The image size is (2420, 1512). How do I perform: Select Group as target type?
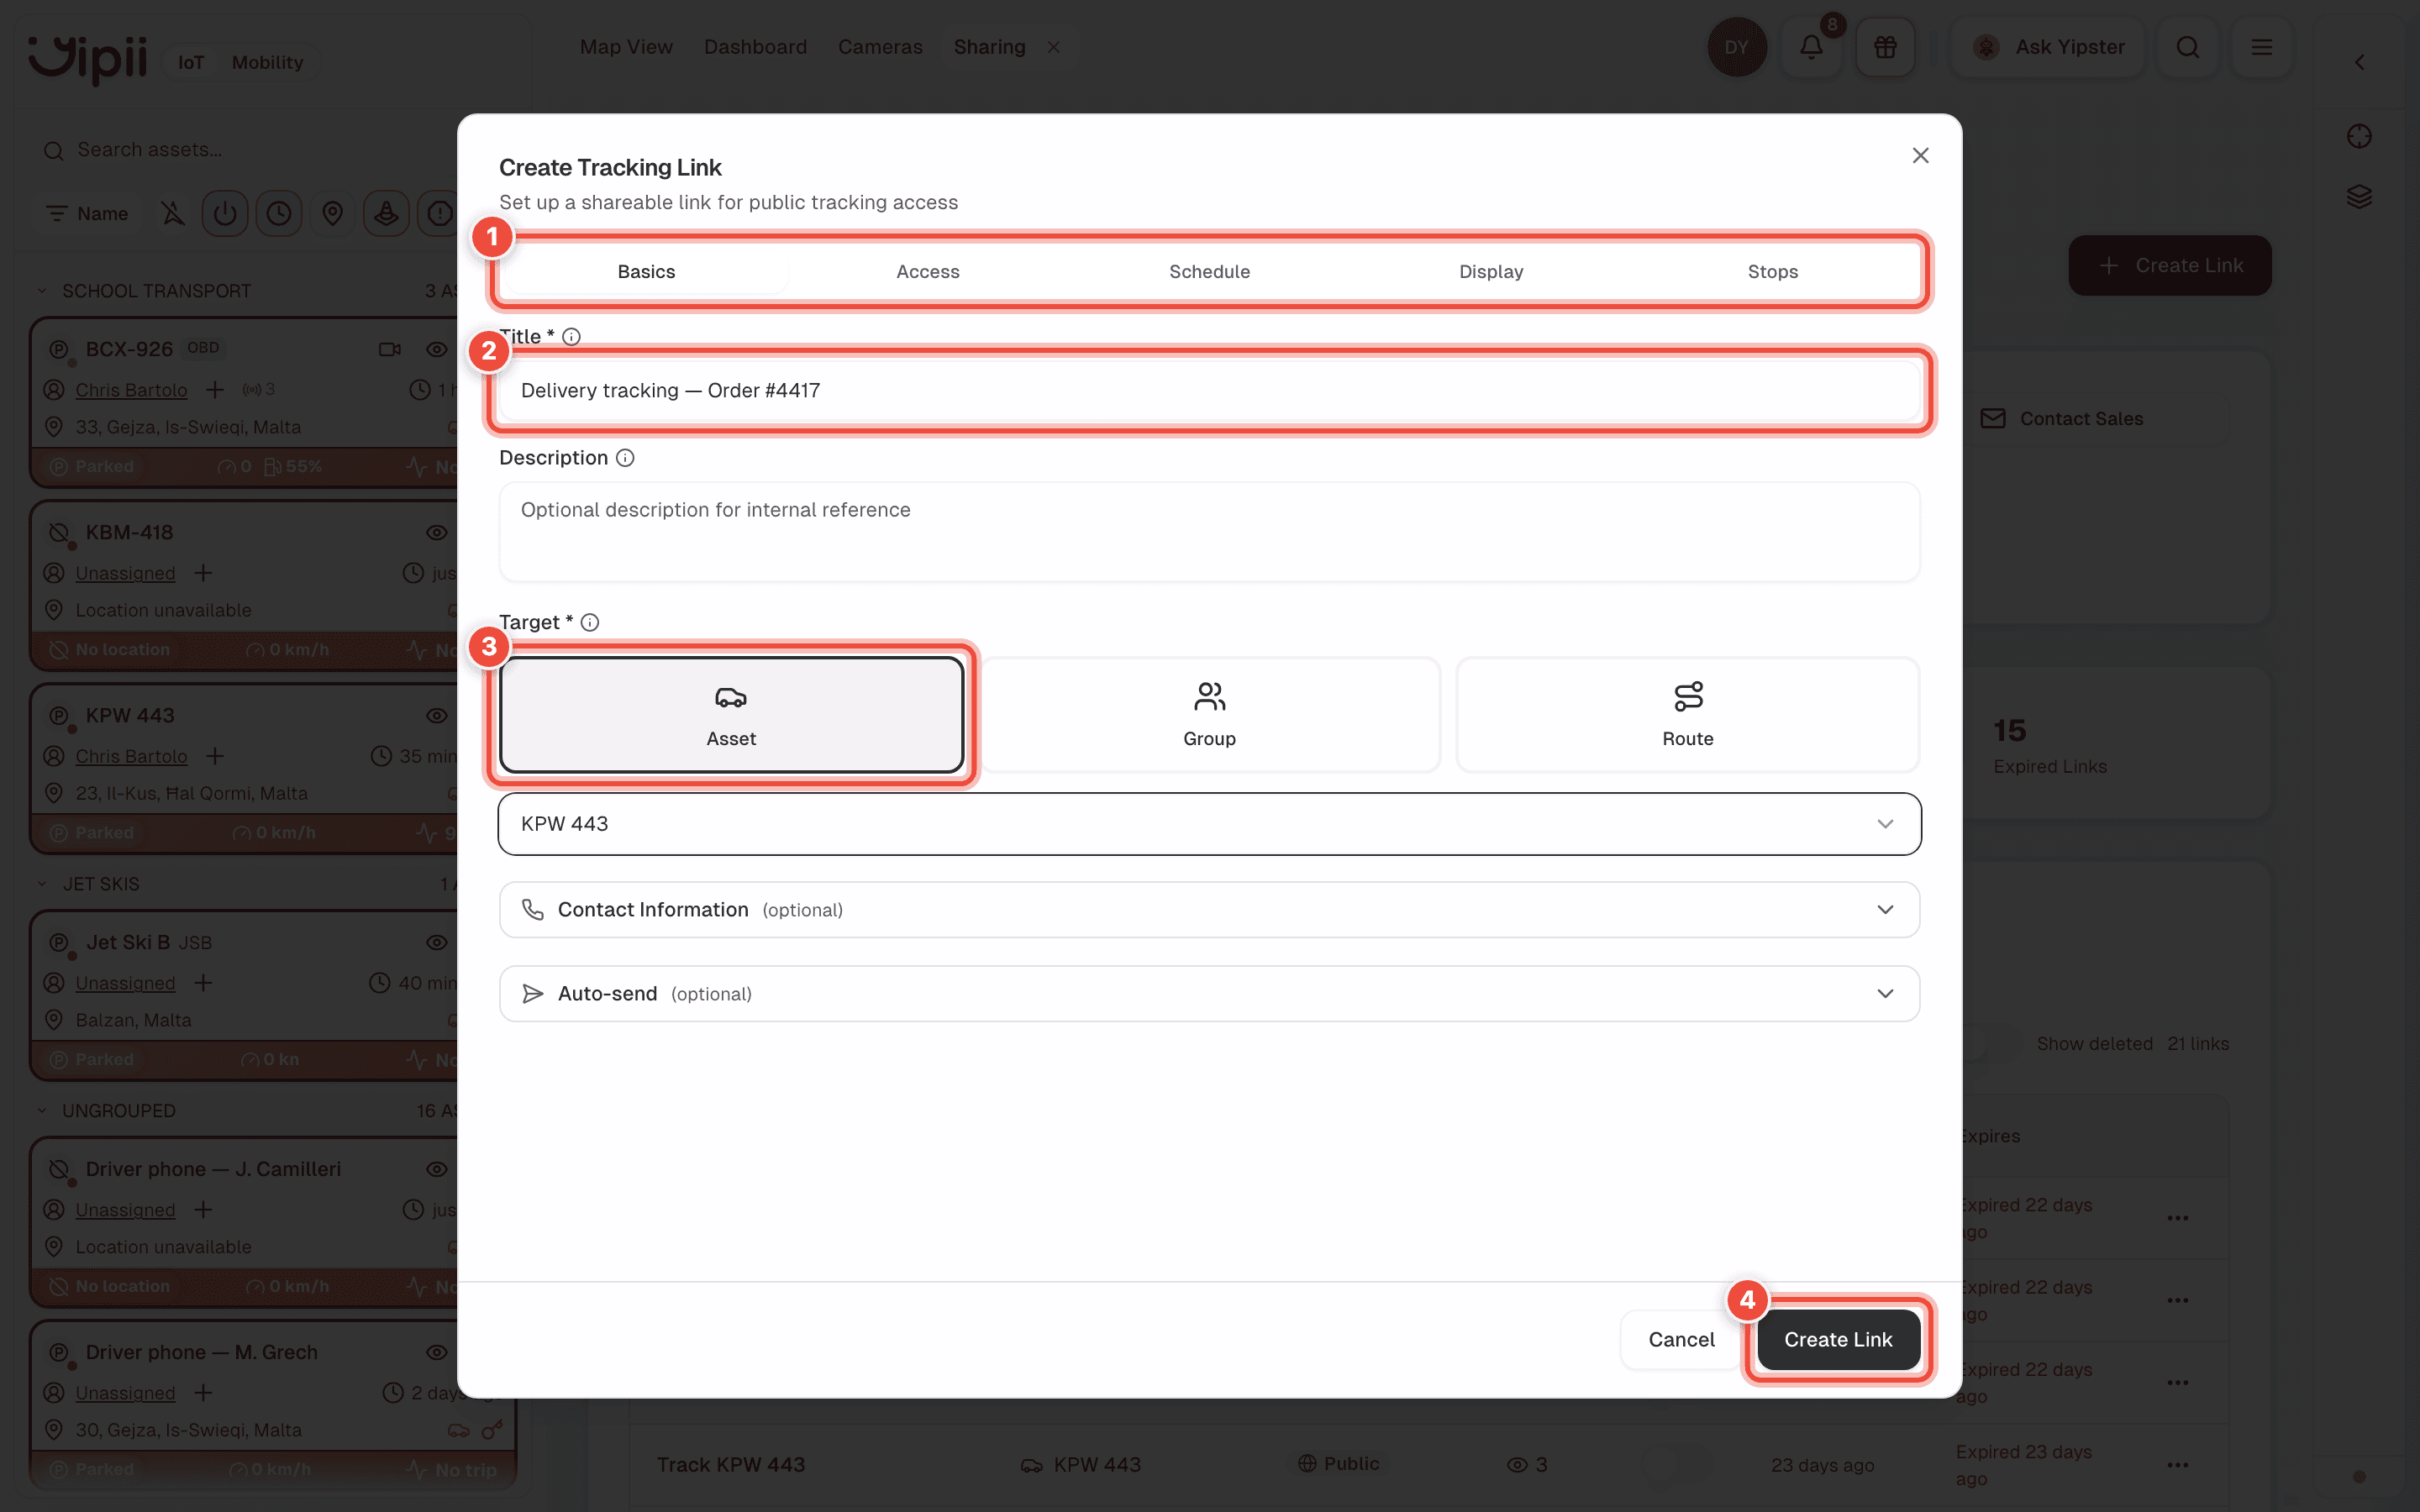point(1209,714)
